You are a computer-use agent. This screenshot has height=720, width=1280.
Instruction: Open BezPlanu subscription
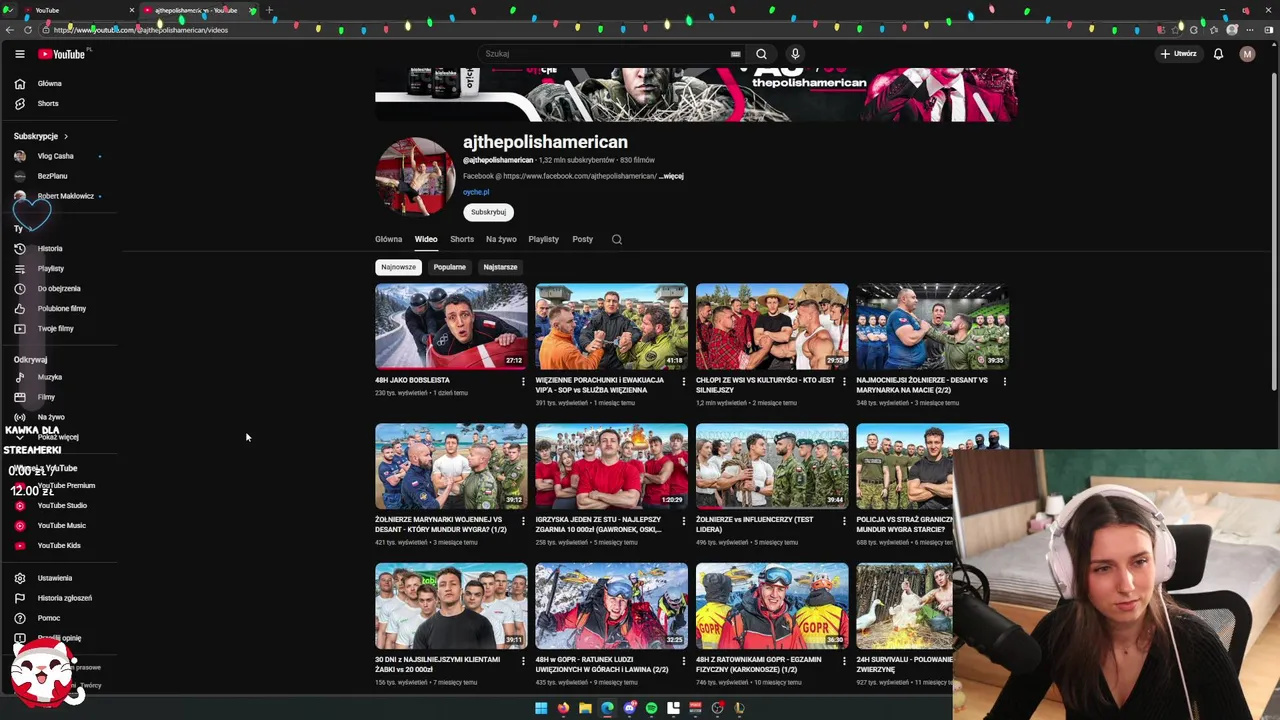coord(52,176)
